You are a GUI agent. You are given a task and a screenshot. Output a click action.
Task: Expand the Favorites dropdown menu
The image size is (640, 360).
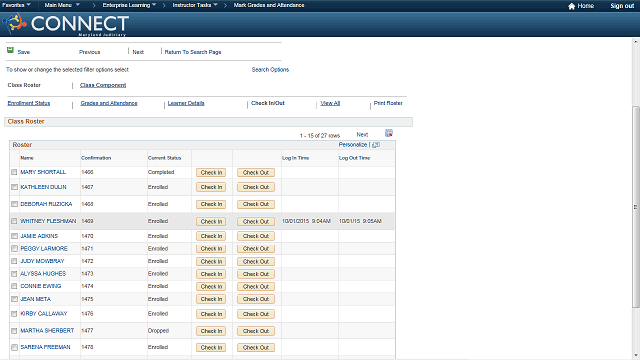[16, 5]
